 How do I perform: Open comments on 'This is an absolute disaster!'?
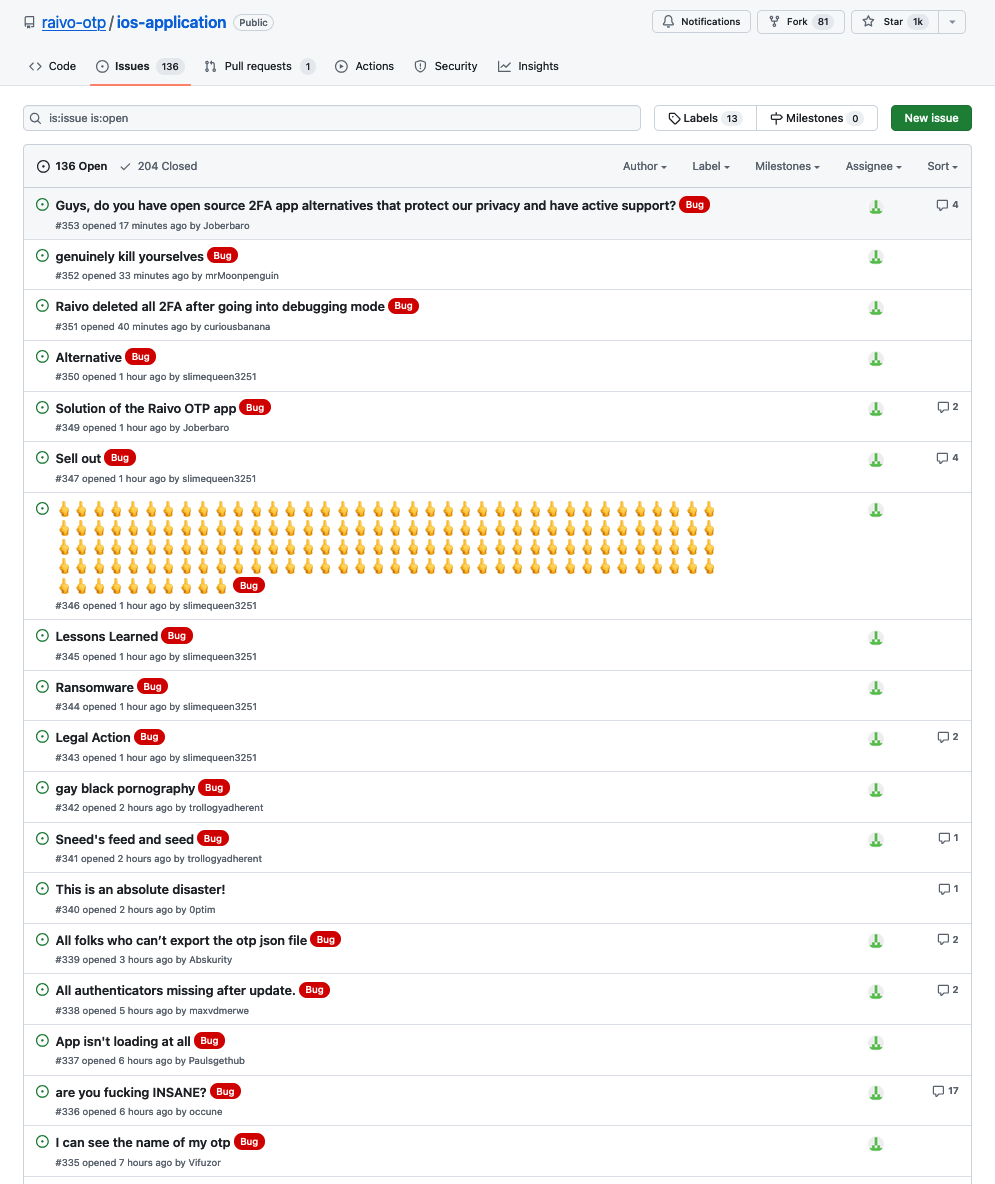coord(948,890)
